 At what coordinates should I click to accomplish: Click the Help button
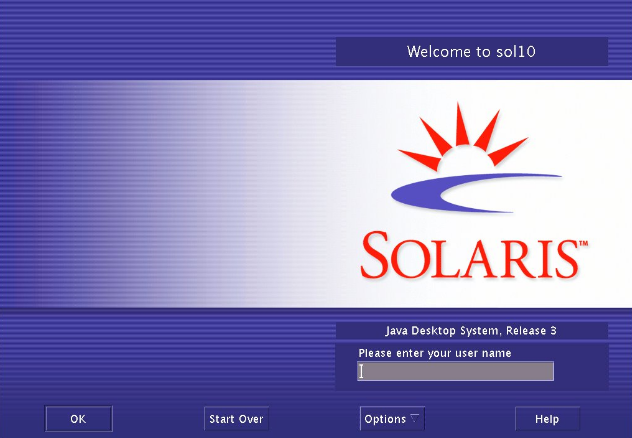(x=547, y=419)
